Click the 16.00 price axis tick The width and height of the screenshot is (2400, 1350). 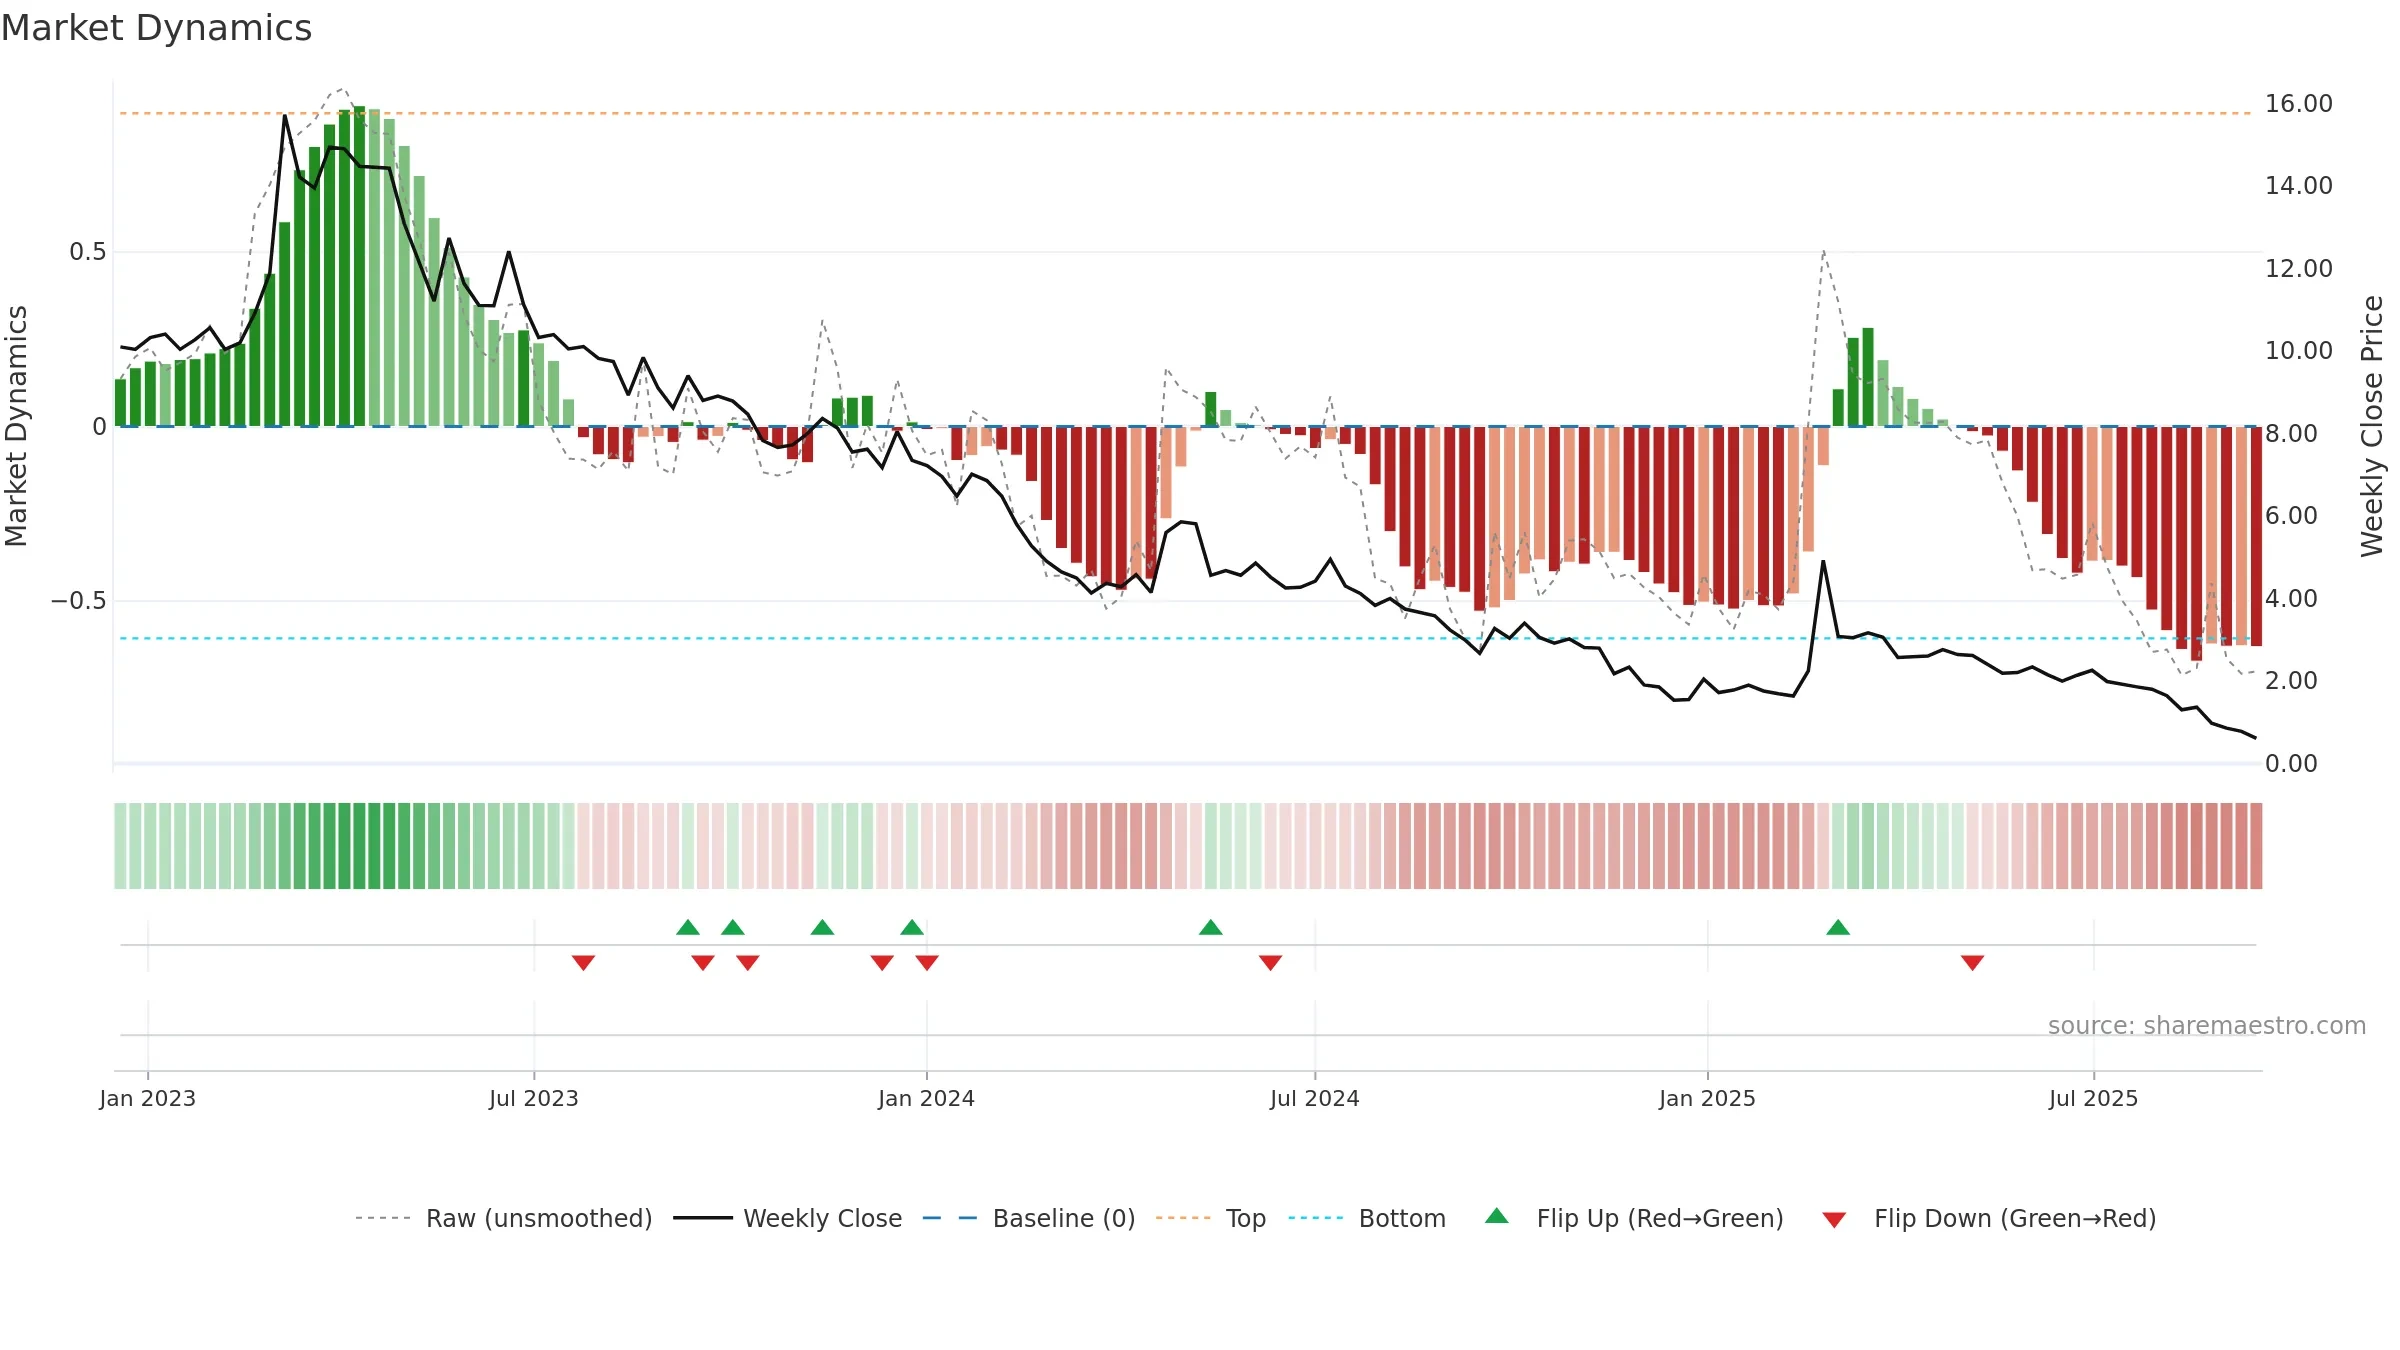2299,103
